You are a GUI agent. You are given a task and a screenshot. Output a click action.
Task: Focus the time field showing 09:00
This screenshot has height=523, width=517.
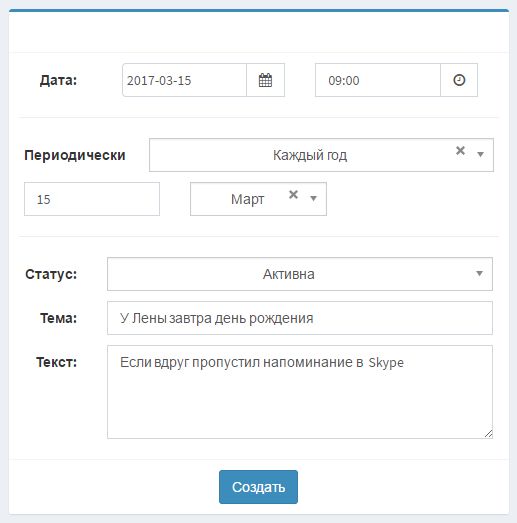tap(378, 80)
